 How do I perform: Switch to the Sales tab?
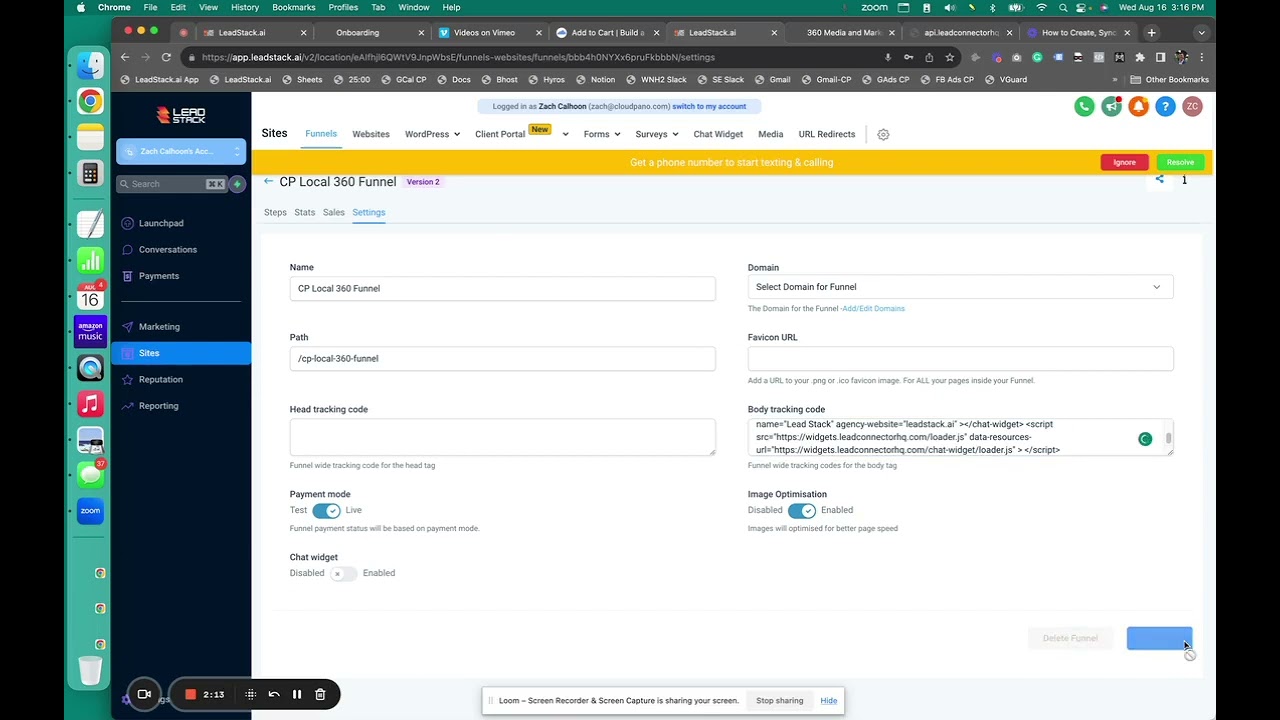[334, 212]
